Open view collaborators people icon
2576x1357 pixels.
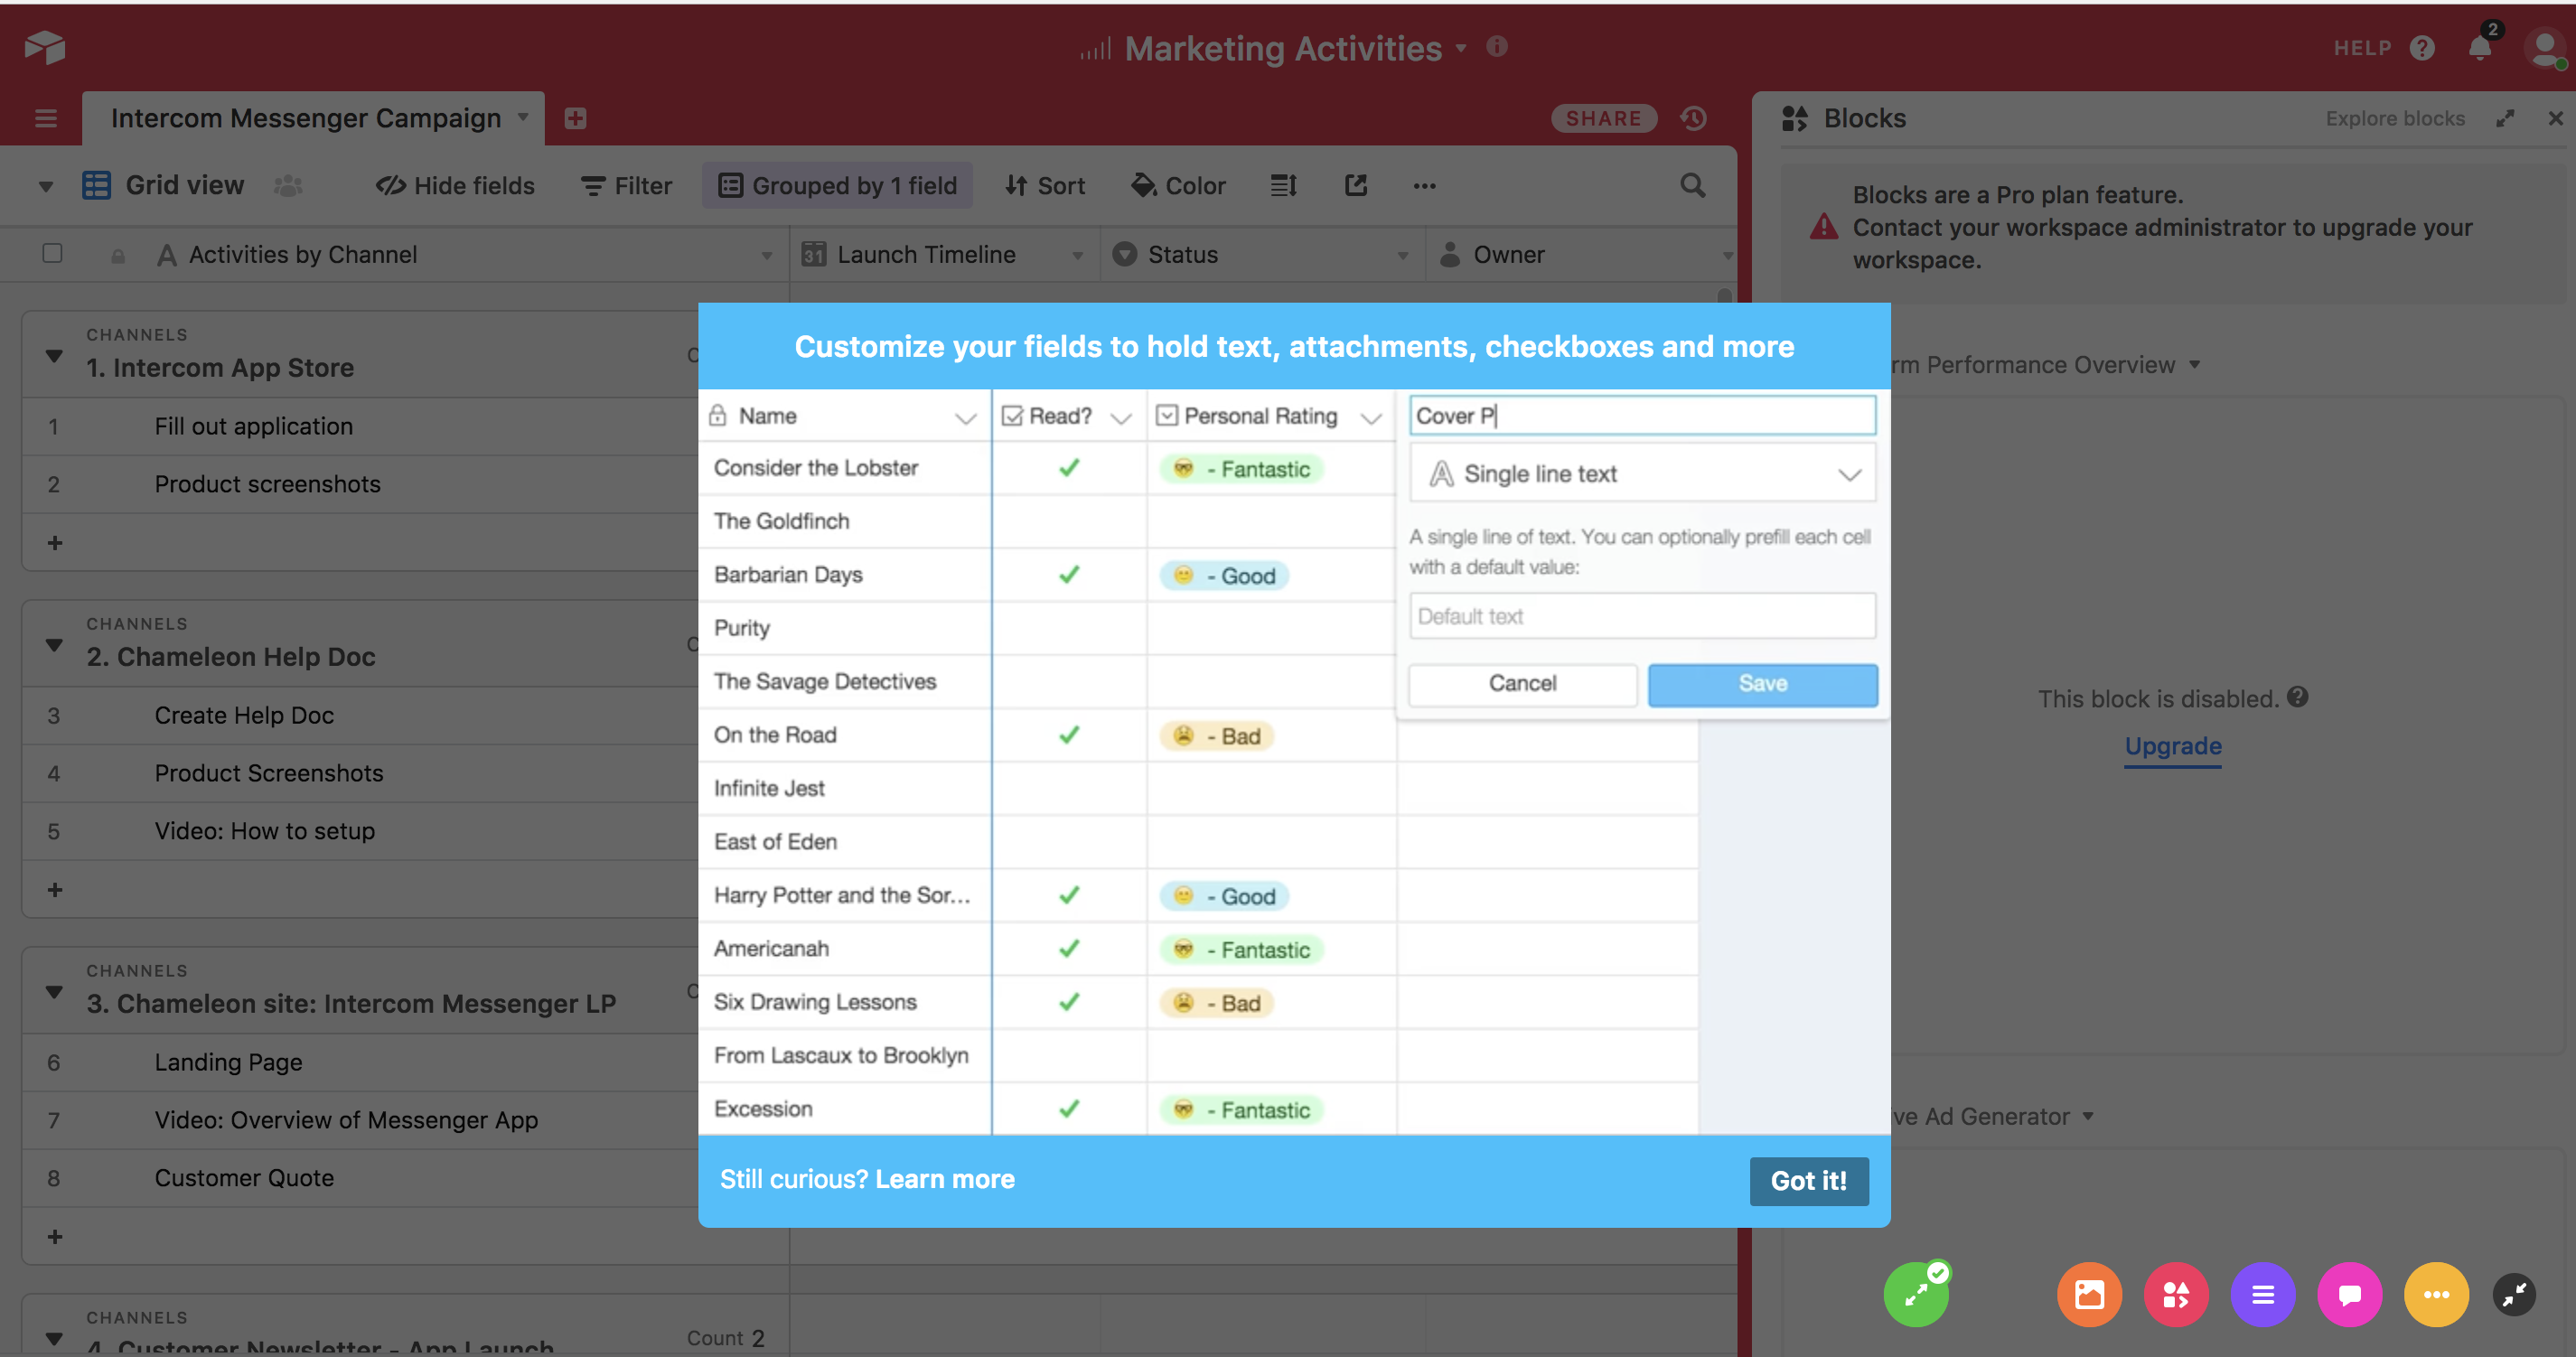(x=288, y=186)
